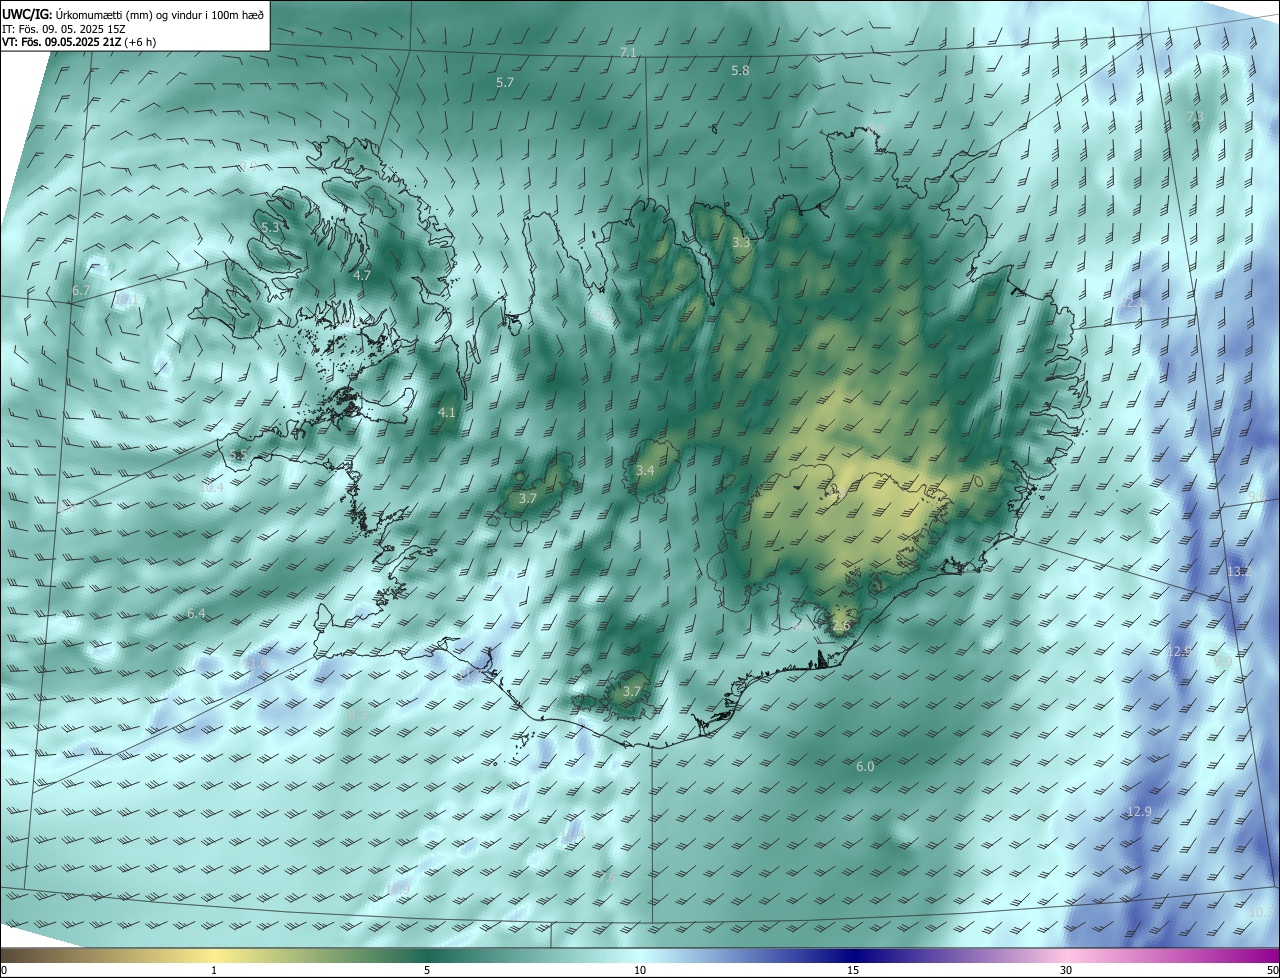1280x978 pixels.
Task: Click the 4.1 value in west Iceland
Action: 447,412
